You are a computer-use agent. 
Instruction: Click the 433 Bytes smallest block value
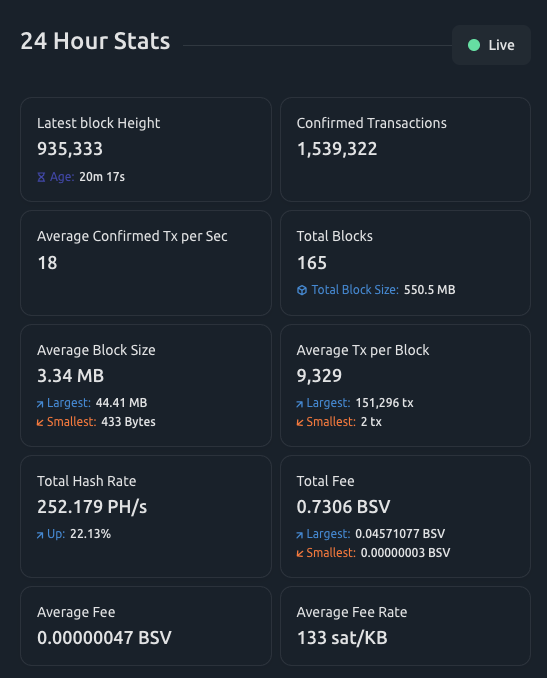[128, 422]
